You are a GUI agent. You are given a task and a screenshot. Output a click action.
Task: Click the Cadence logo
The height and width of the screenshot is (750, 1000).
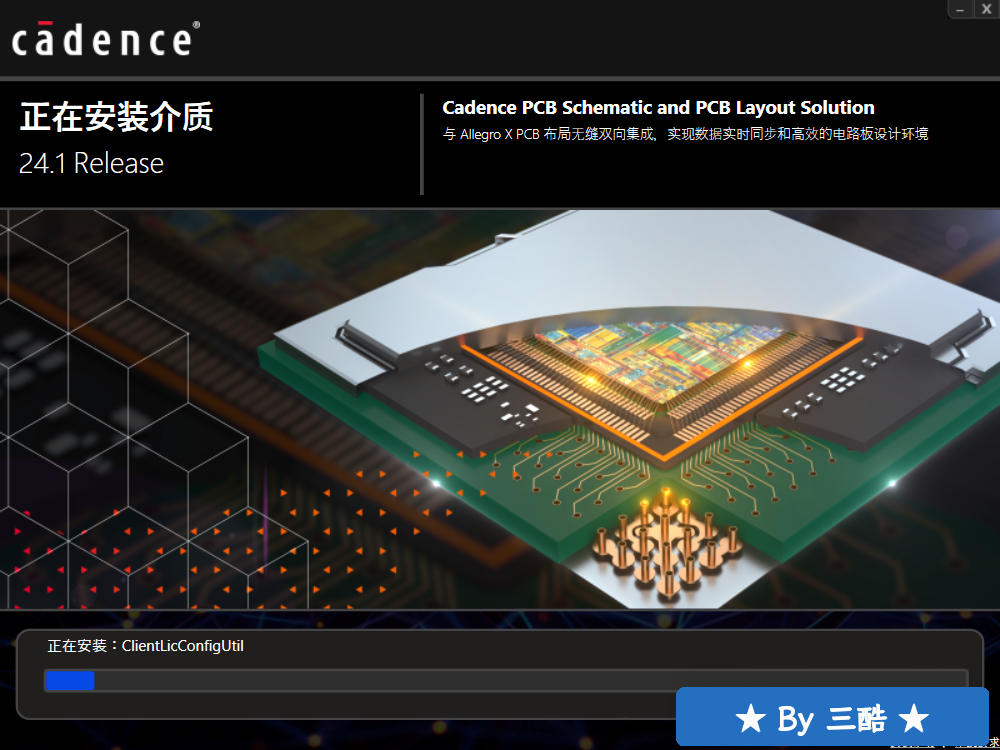[106, 38]
